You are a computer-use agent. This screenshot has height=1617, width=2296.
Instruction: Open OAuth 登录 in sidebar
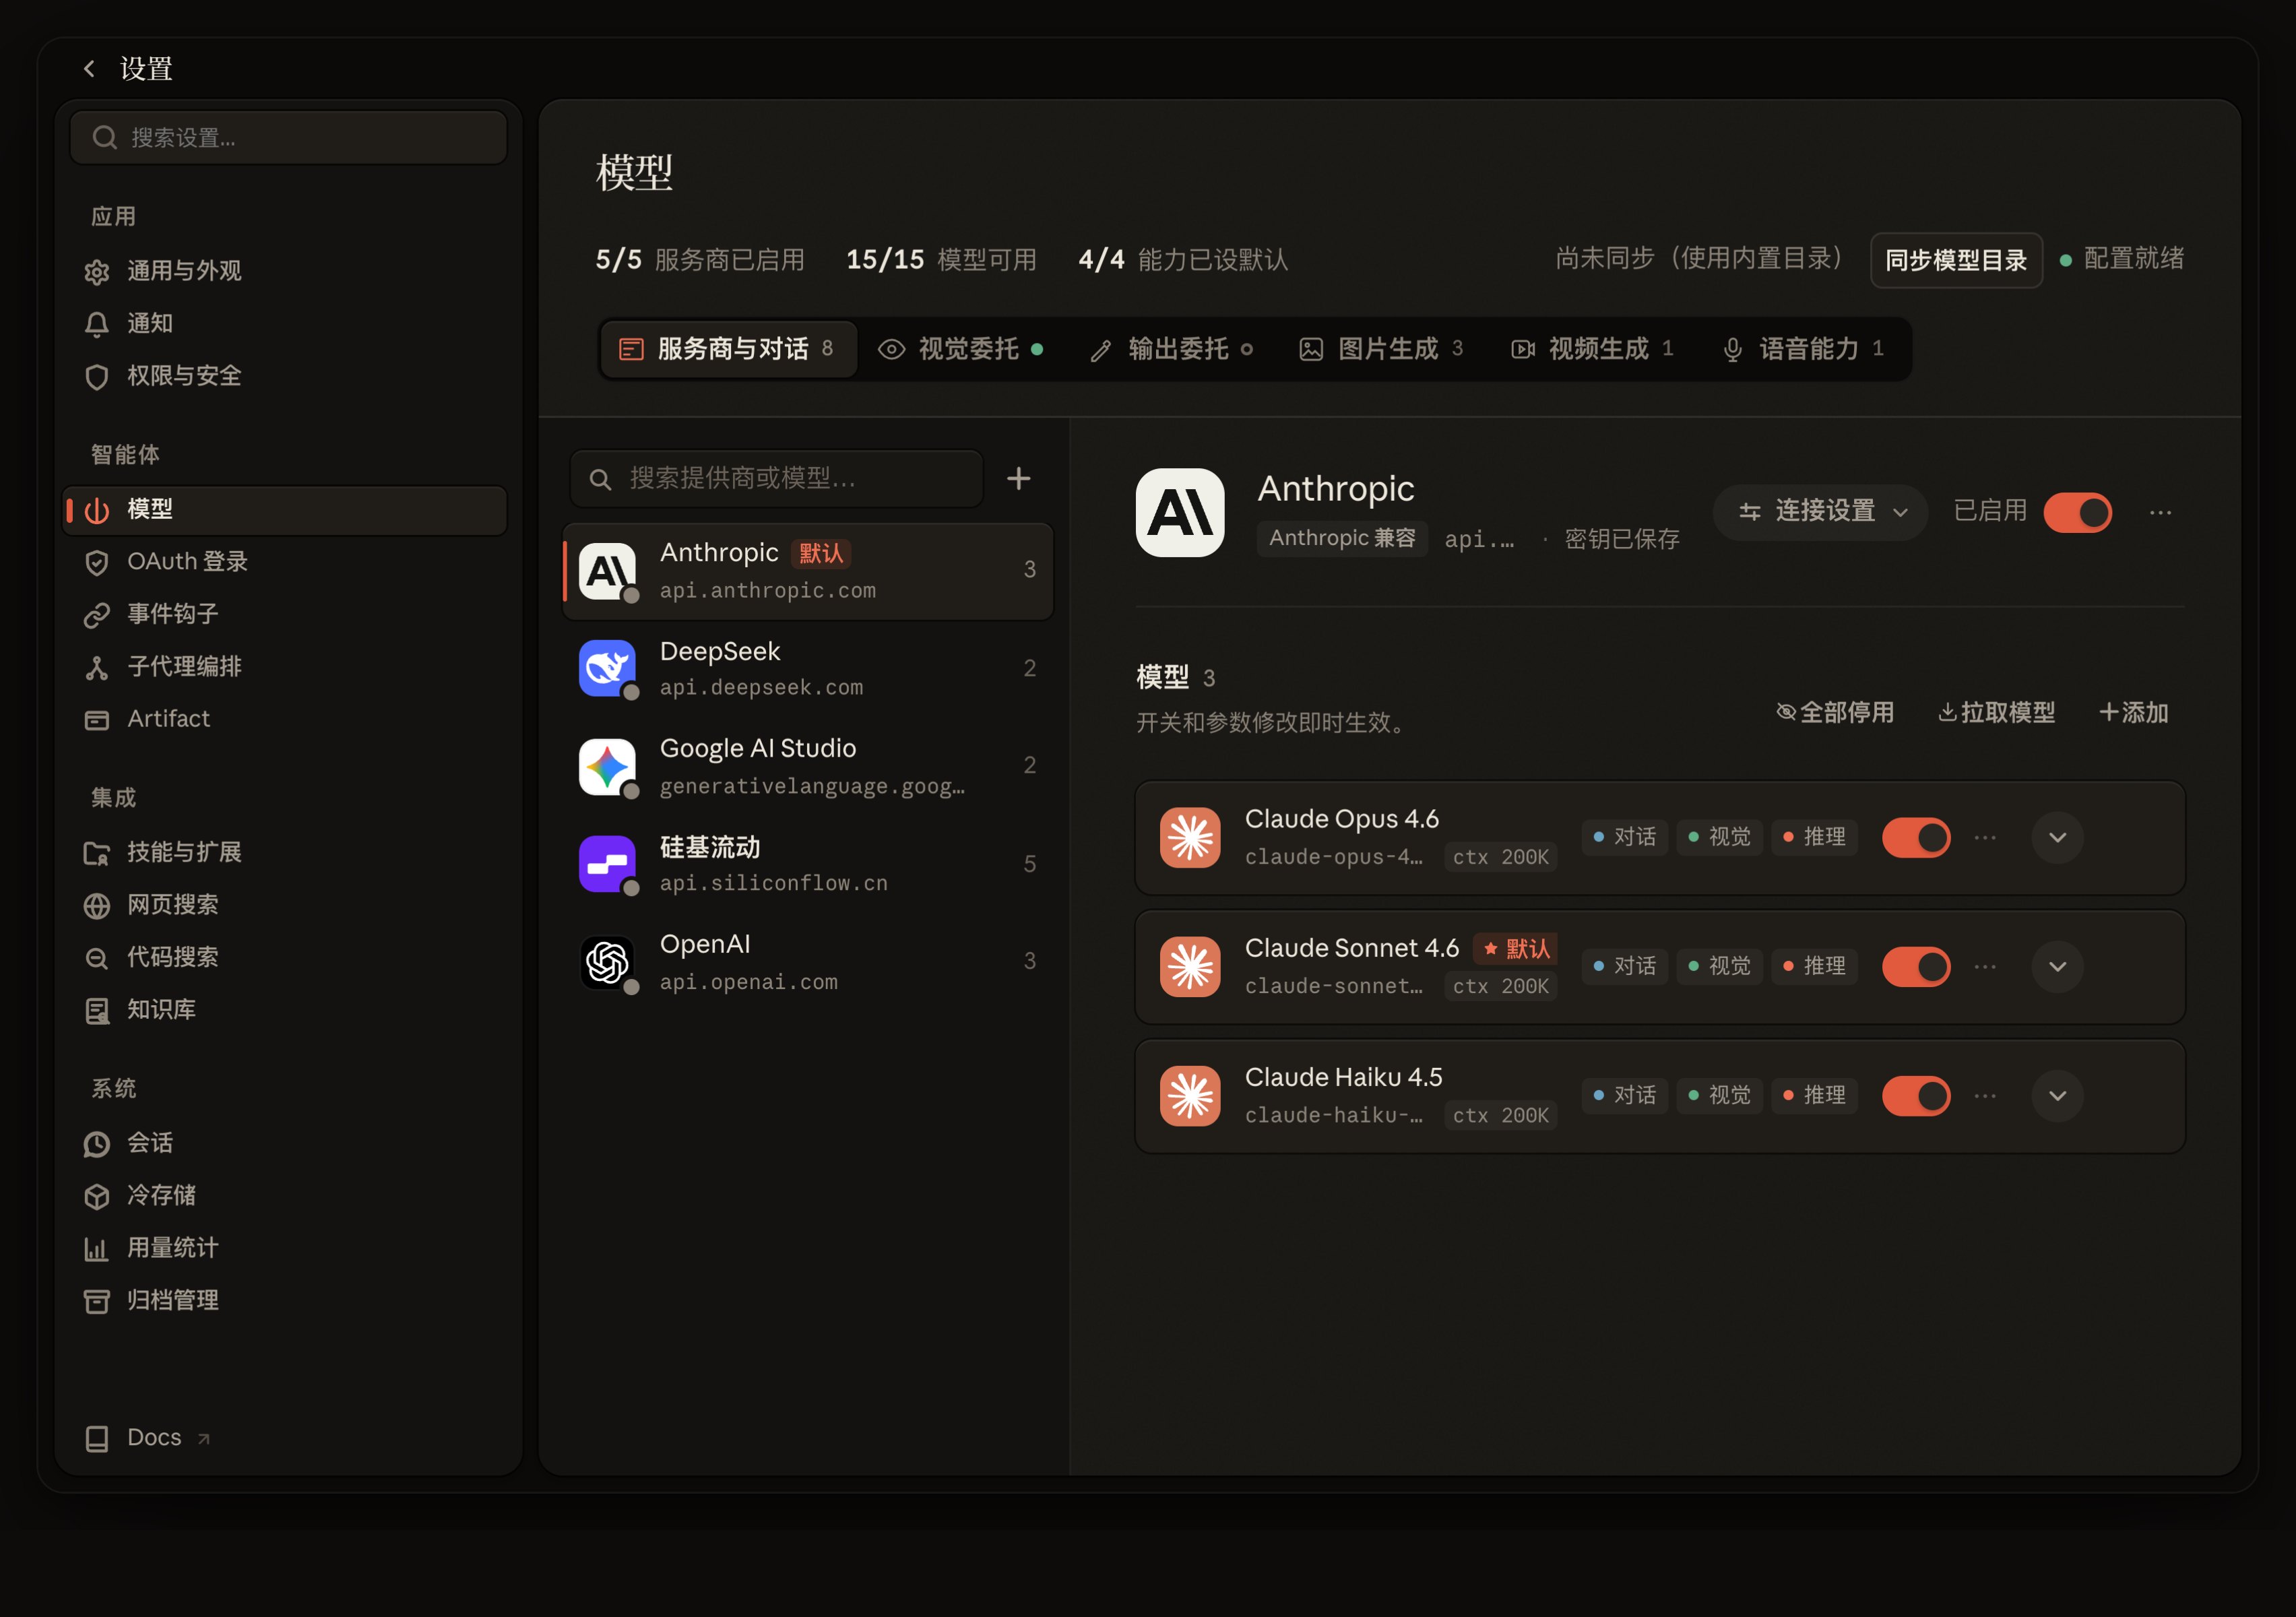pos(285,562)
